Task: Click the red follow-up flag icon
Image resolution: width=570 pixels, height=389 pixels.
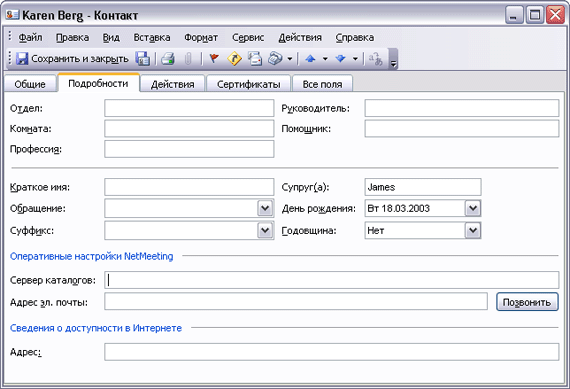Action: pos(214,59)
